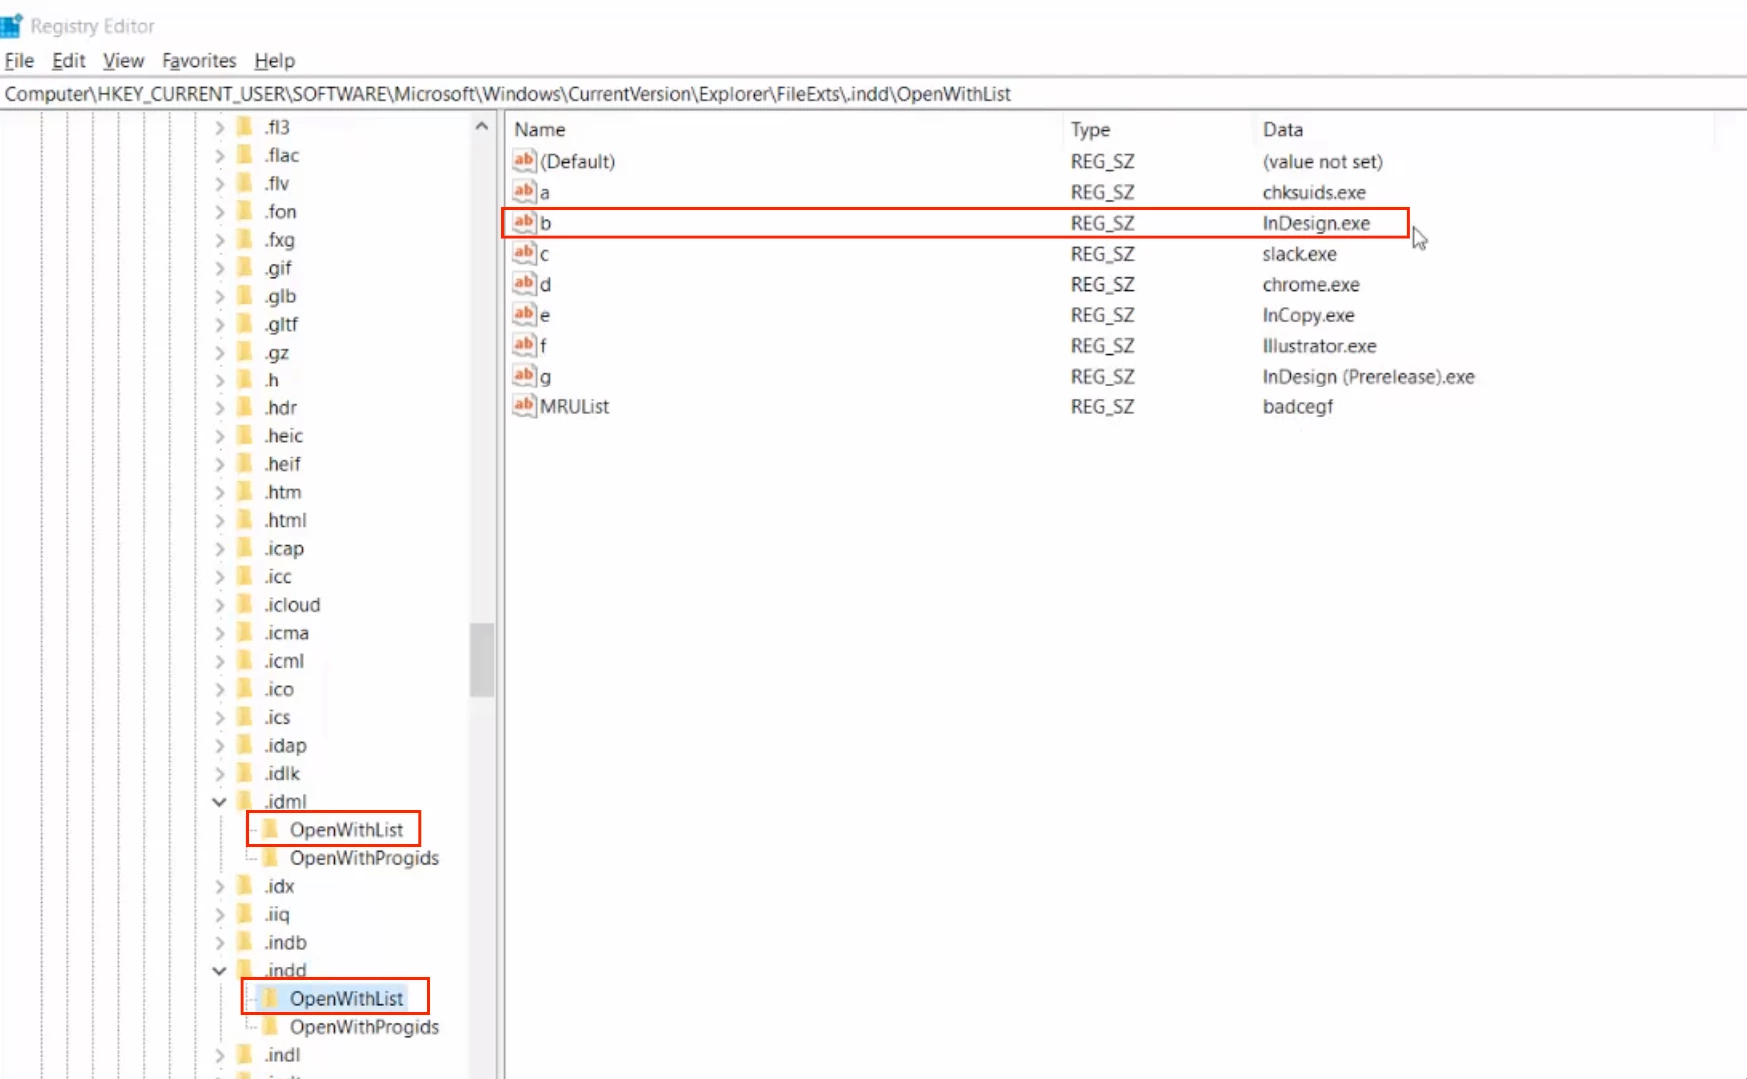Click the 'InCopy.exe' data cell
The width and height of the screenshot is (1747, 1079).
click(1308, 314)
